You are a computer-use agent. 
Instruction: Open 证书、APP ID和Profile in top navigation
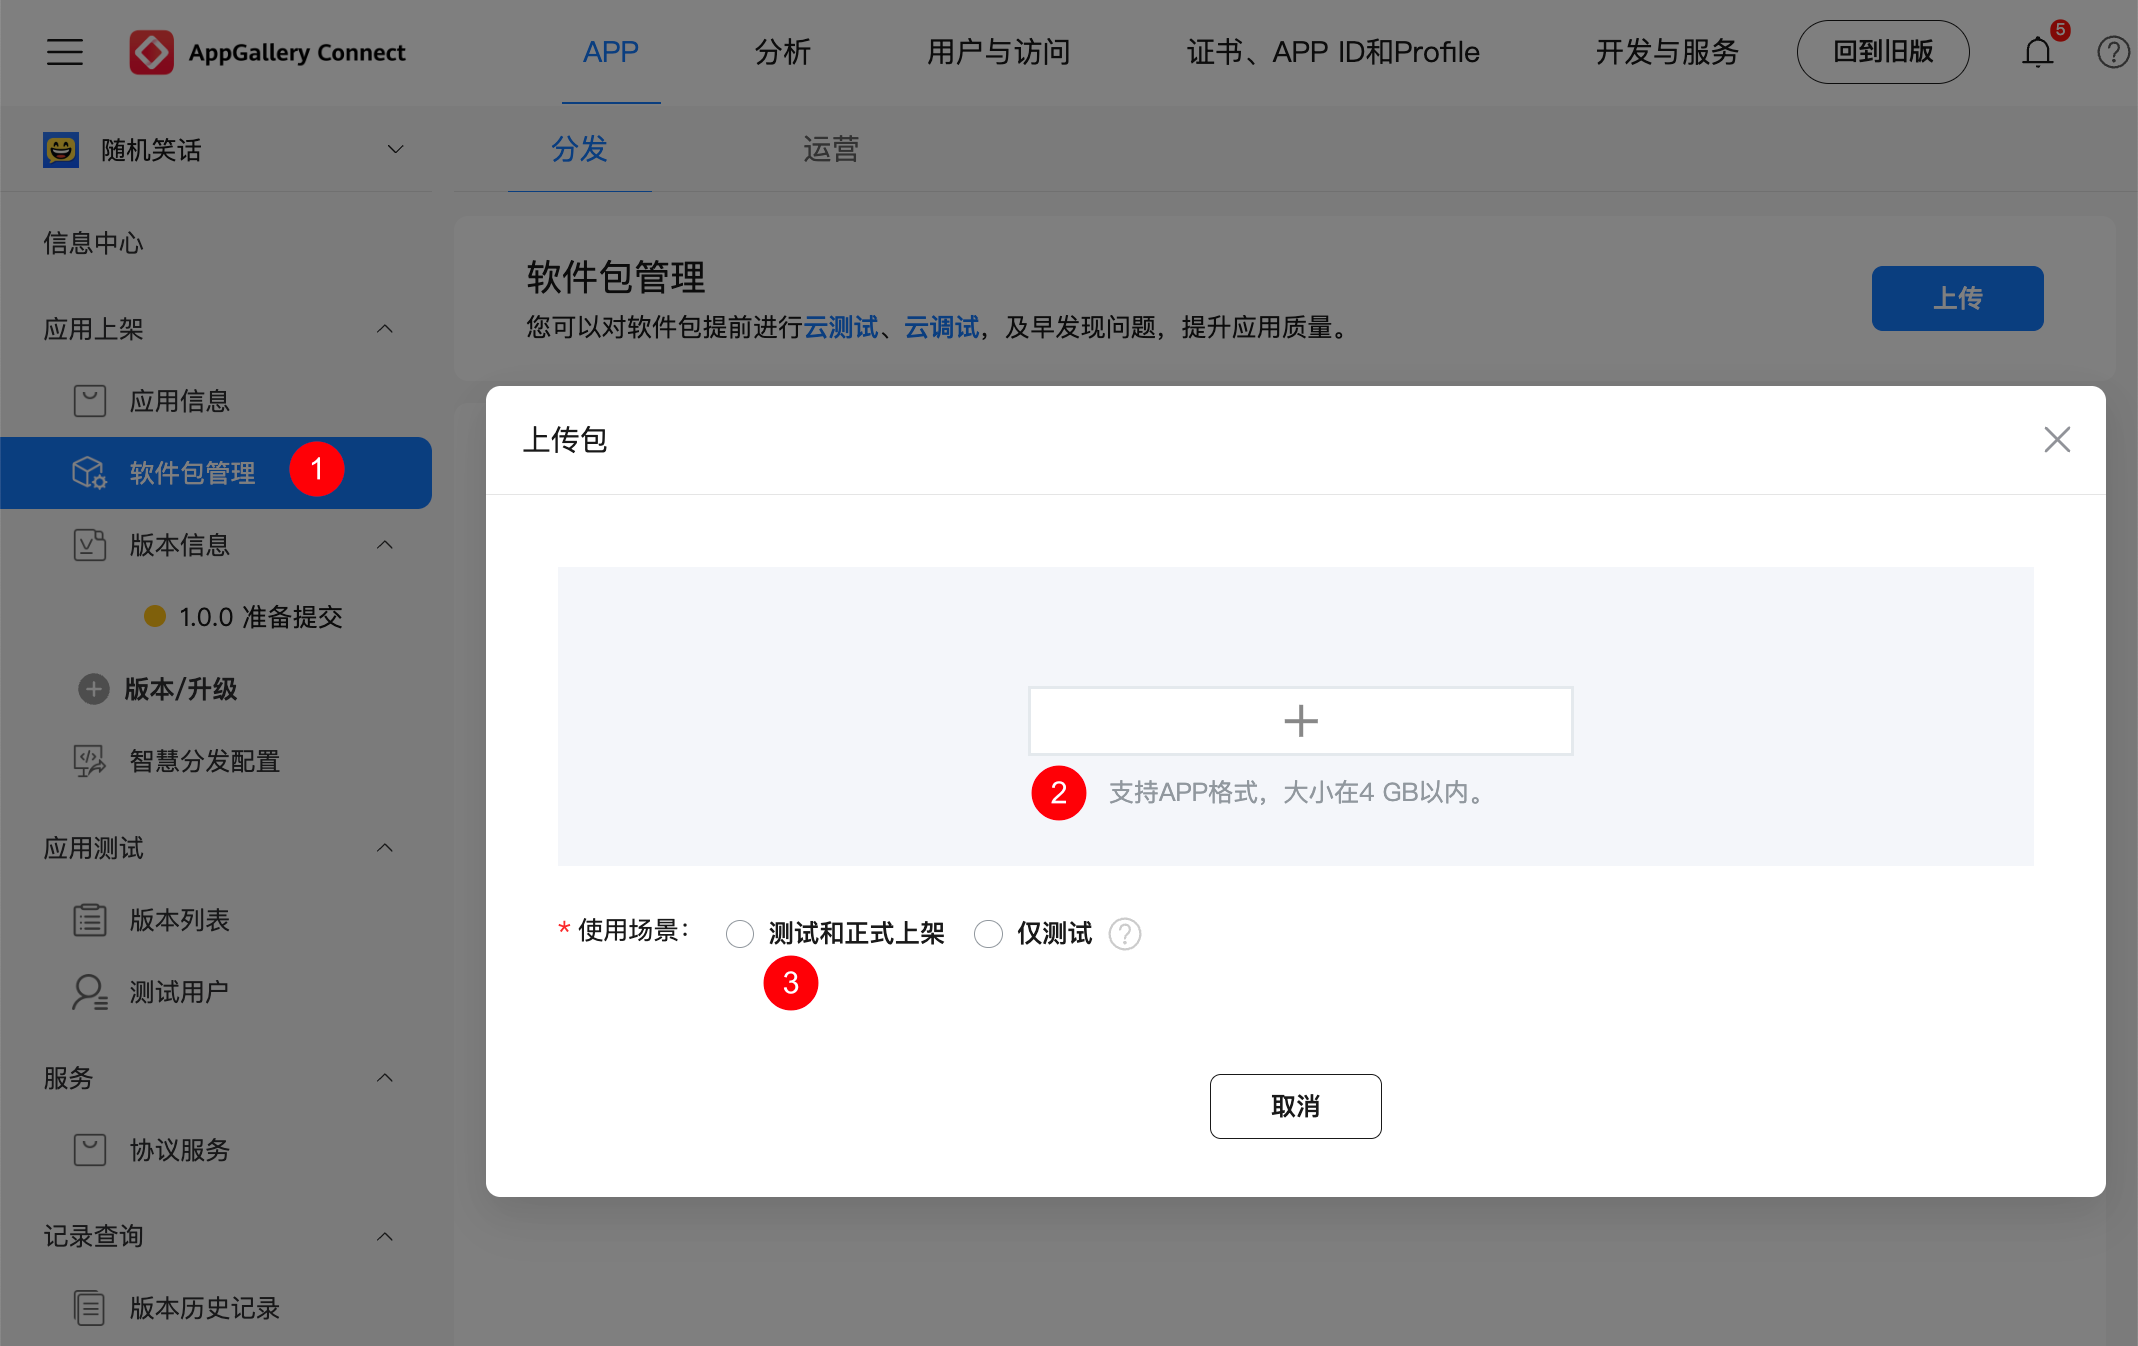(x=1333, y=52)
